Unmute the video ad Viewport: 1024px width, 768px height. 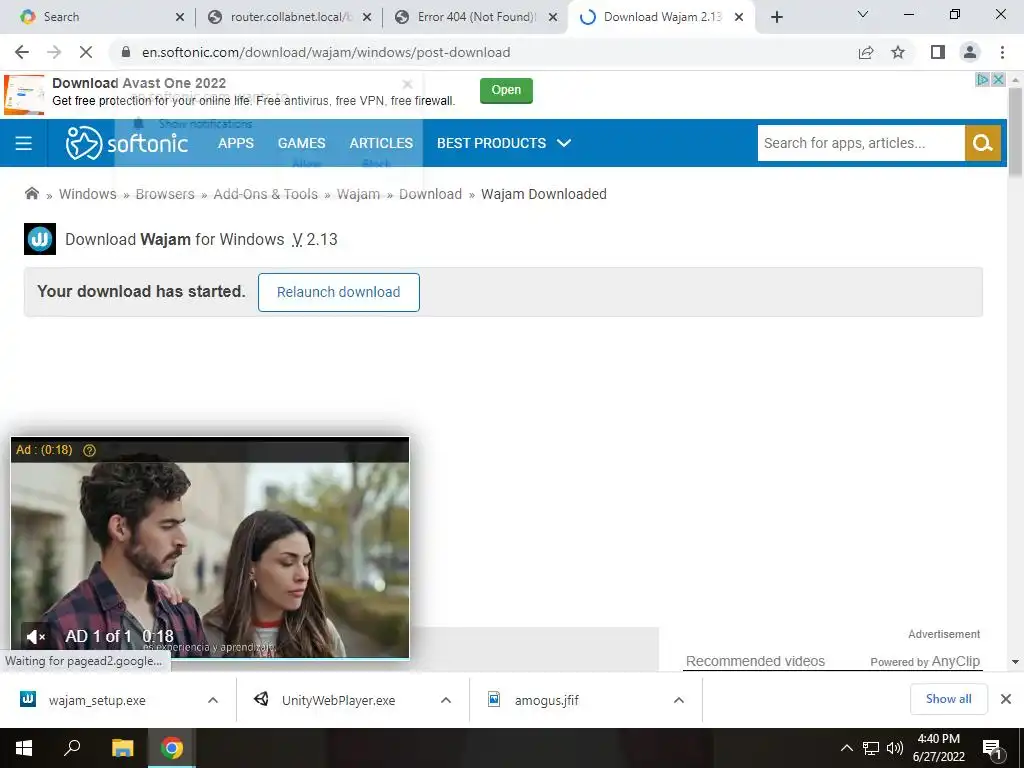(x=35, y=636)
